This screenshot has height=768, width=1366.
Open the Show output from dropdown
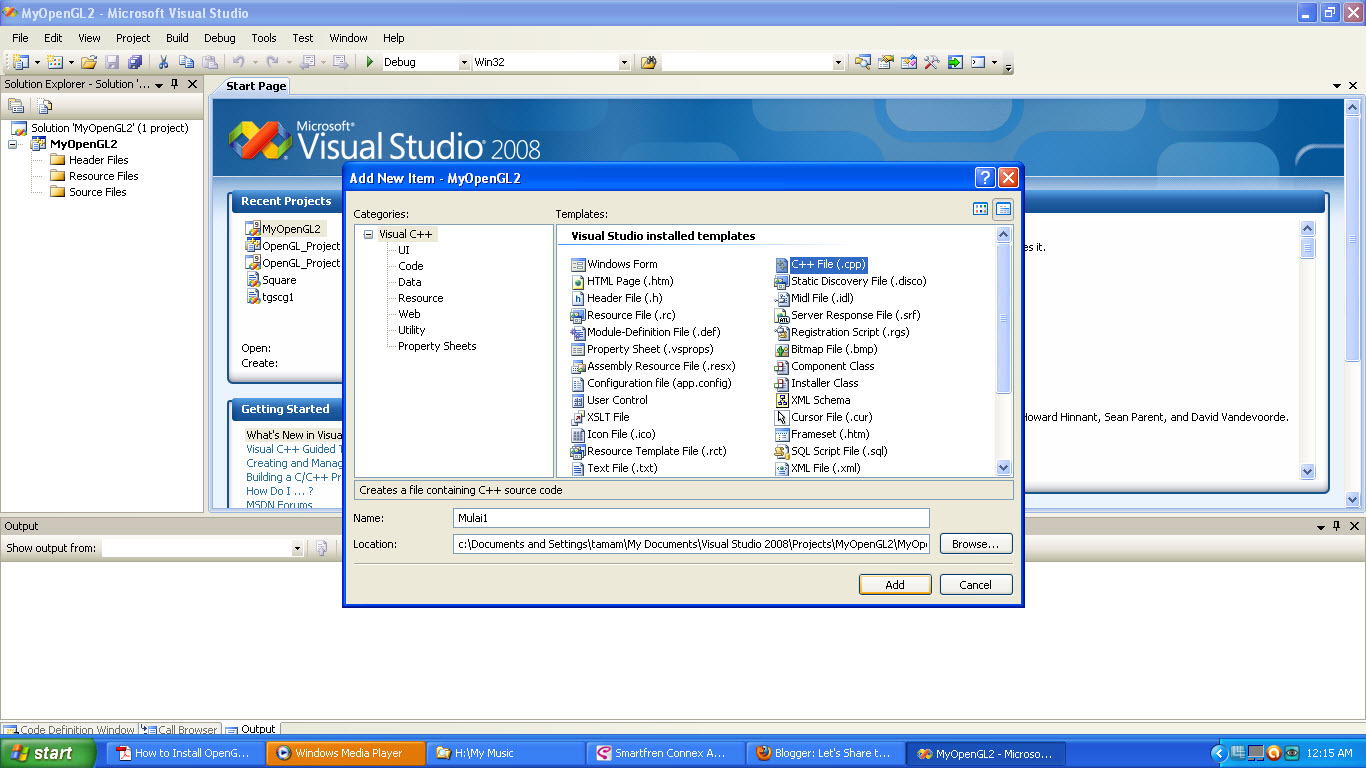[x=297, y=548]
